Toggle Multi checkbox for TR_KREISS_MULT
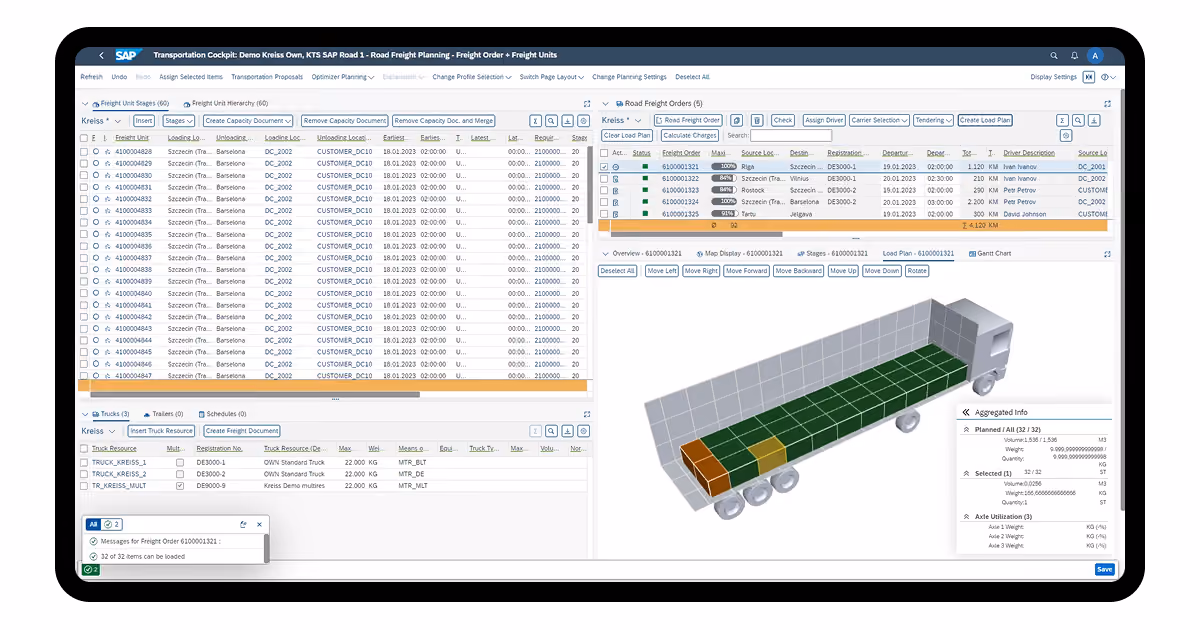The width and height of the screenshot is (1200, 630). 179,486
